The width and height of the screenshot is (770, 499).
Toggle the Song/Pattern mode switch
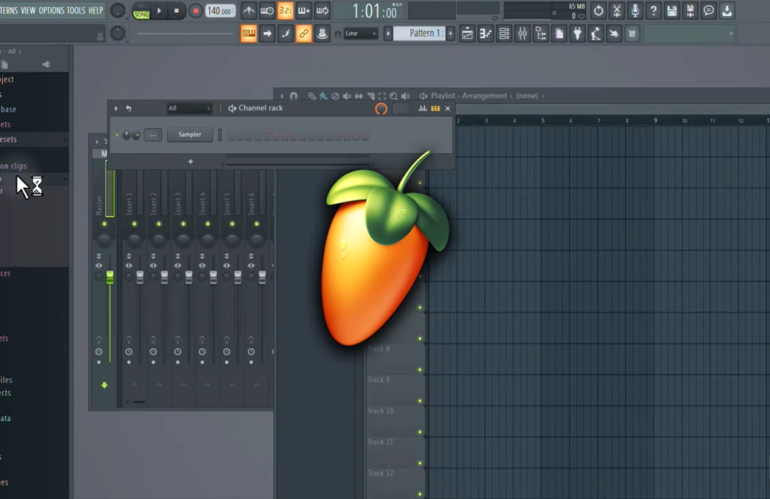141,11
